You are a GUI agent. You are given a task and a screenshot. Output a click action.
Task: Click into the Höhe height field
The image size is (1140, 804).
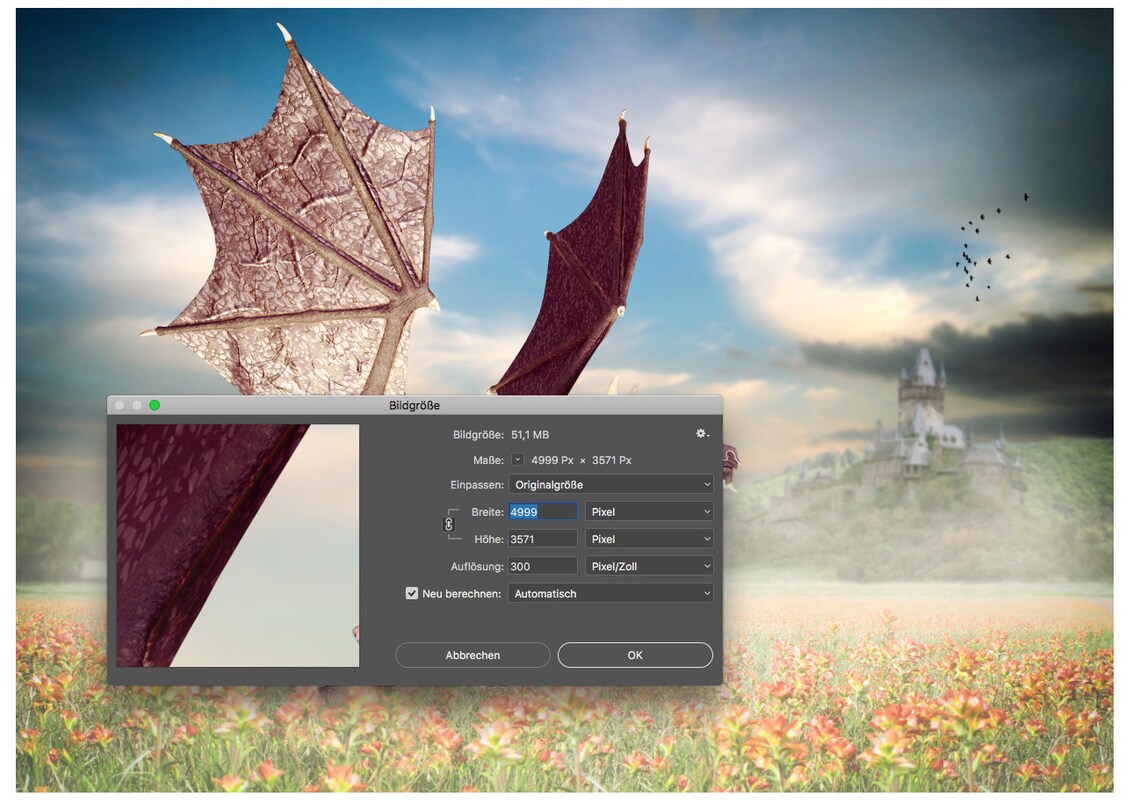pos(541,538)
